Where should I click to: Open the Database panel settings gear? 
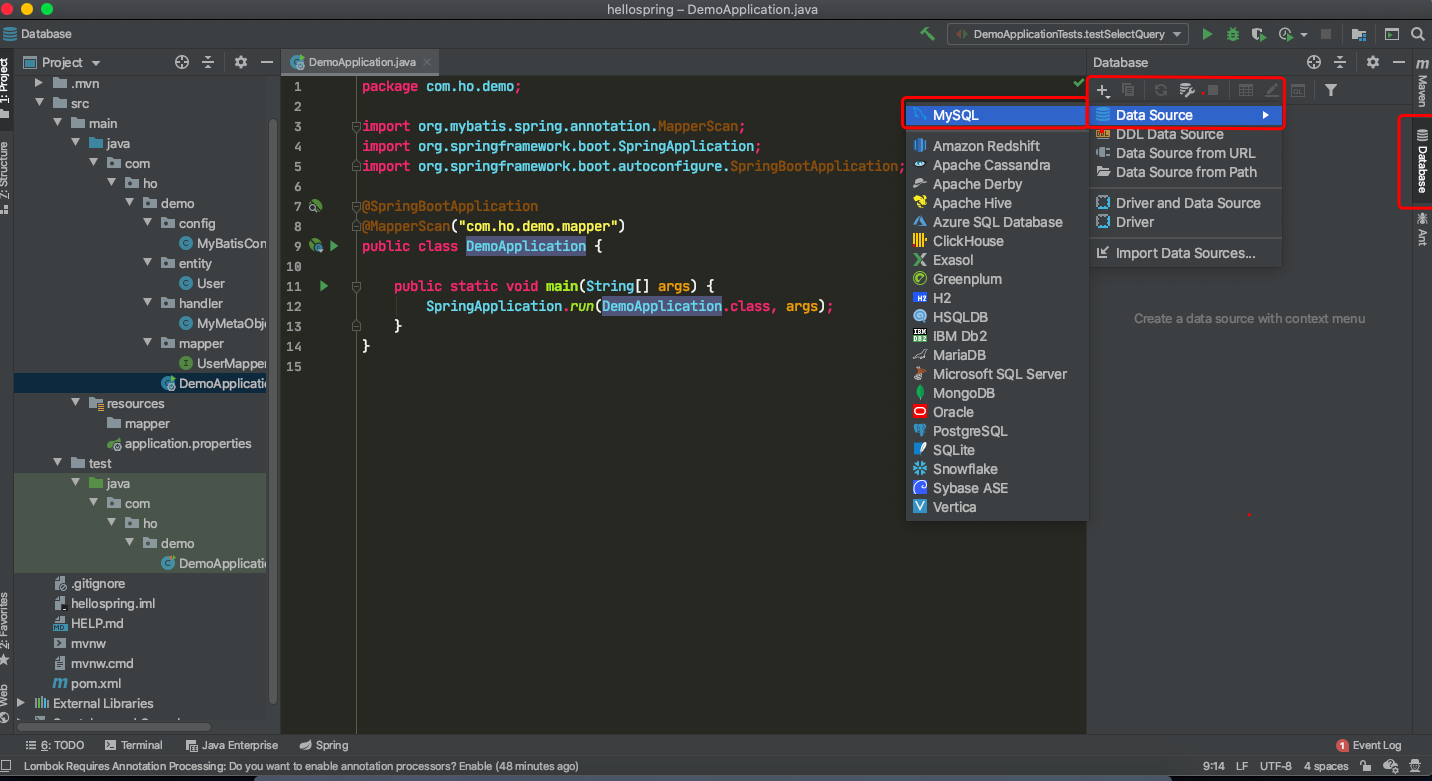coord(1373,62)
